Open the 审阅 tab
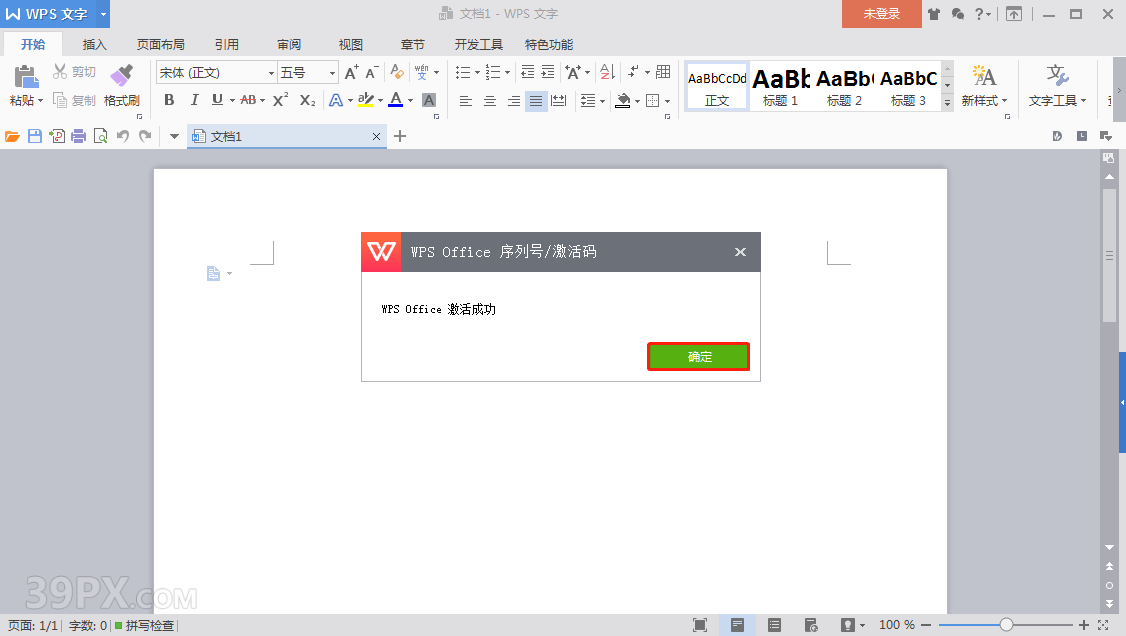This screenshot has height=636, width=1126. click(x=289, y=45)
